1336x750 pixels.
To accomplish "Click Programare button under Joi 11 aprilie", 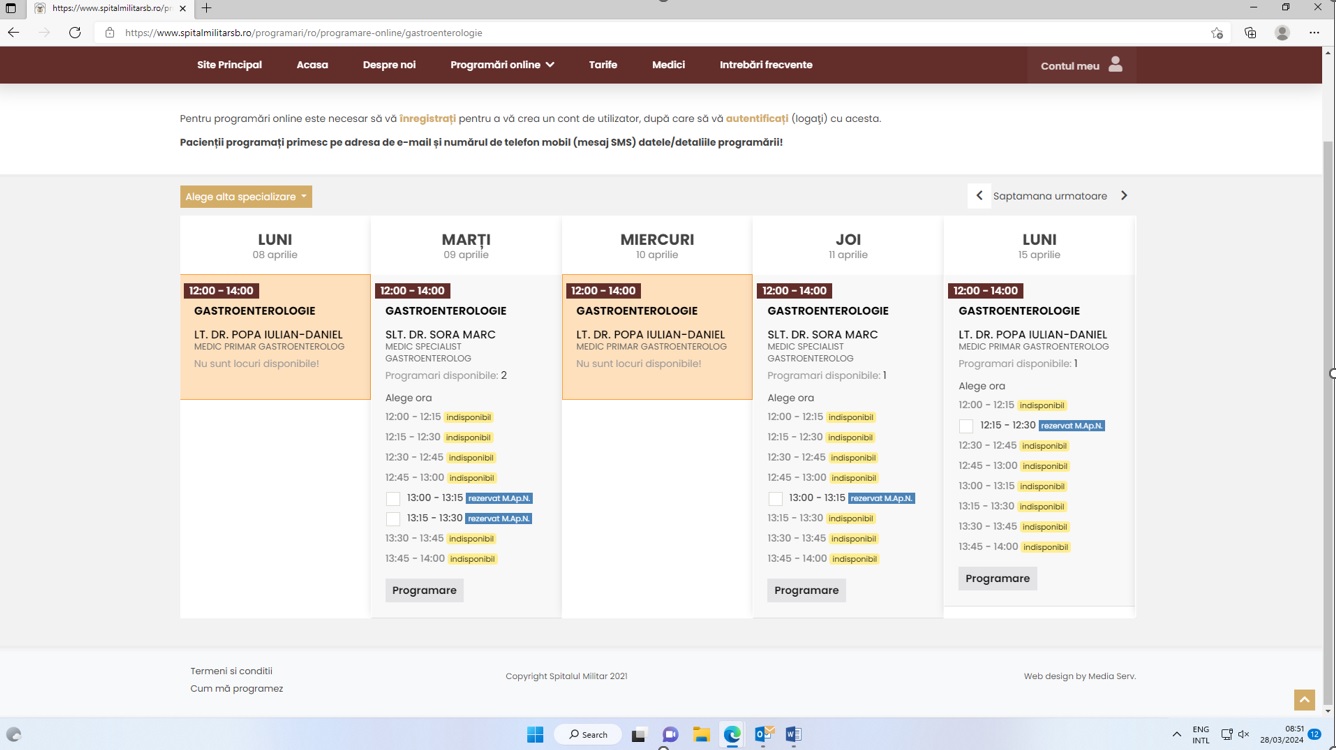I will [806, 591].
